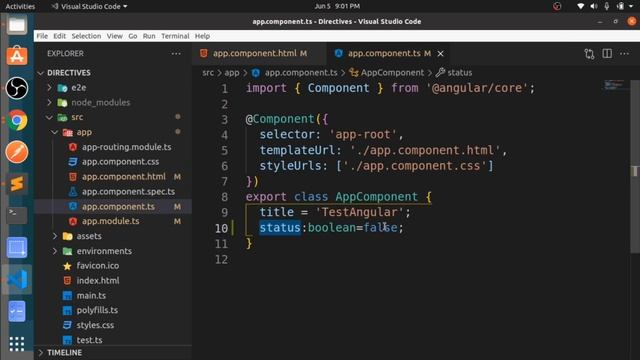Collapse the src folder
Viewport: 640px width, 360px height.
click(x=49, y=117)
